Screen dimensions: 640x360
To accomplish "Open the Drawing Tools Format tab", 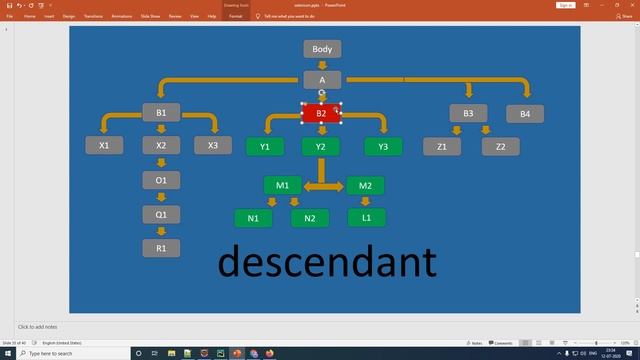I will click(236, 16).
